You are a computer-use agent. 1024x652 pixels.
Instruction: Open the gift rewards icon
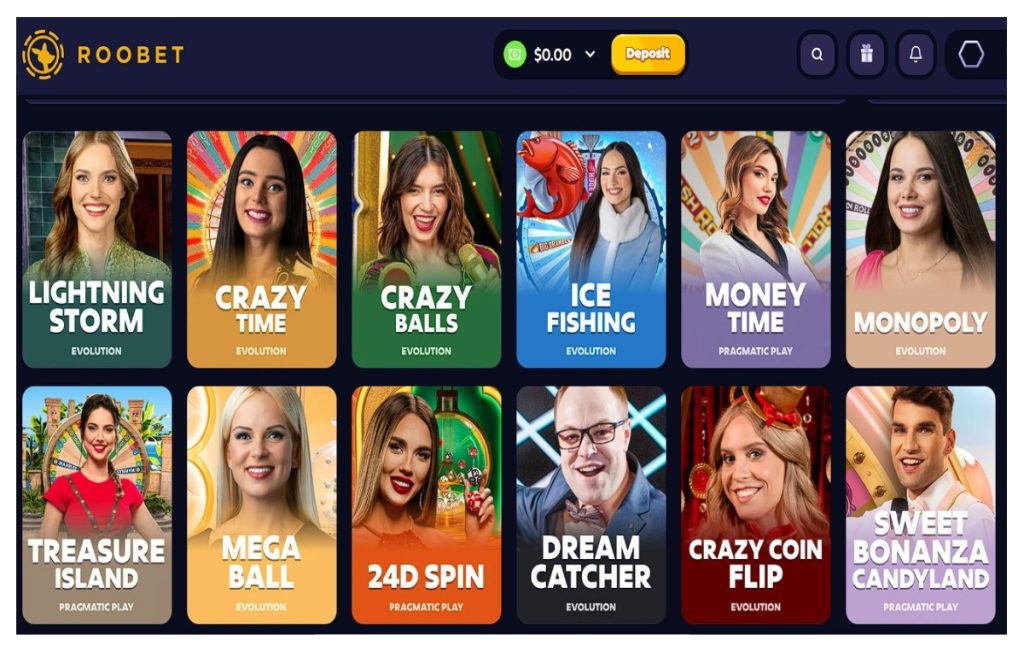tap(867, 54)
